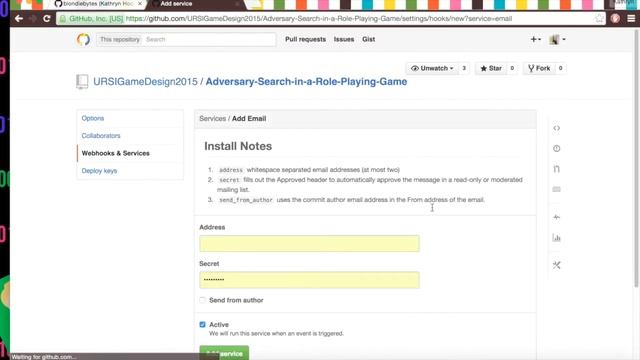Image resolution: width=640 pixels, height=360 pixels.
Task: Open the Pulse icon in right sidebar
Action: [556, 217]
